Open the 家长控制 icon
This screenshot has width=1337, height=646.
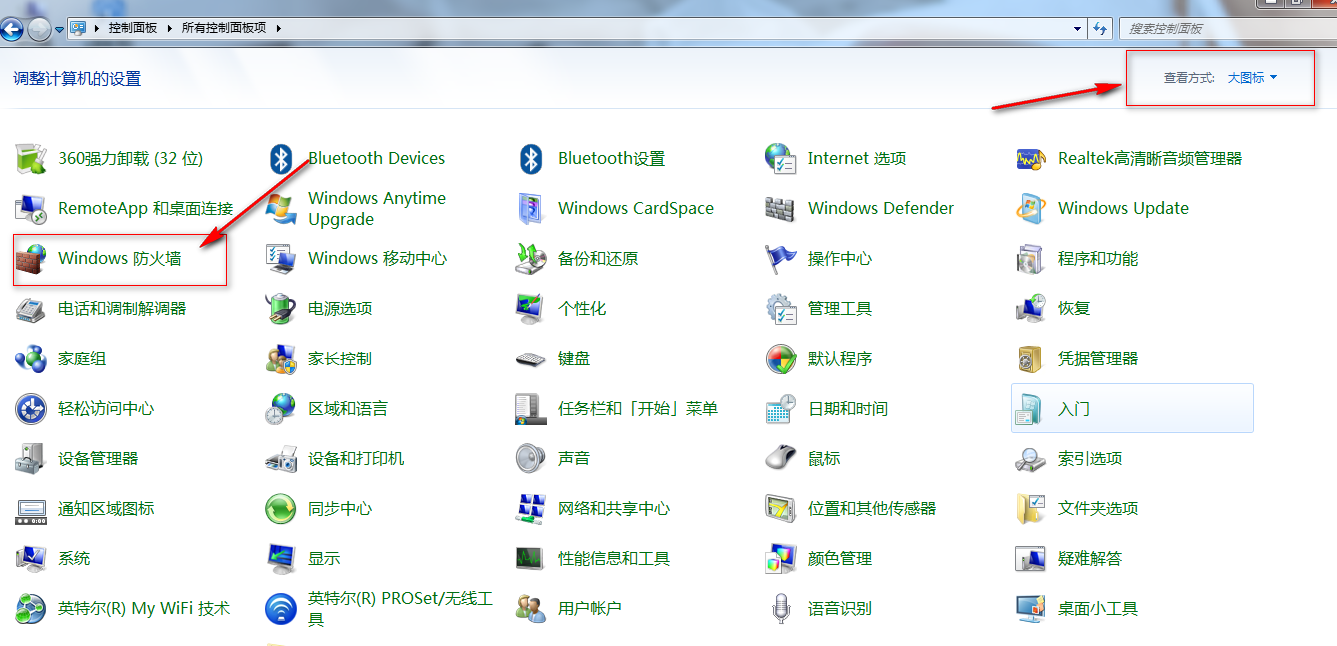pyautogui.click(x=281, y=358)
